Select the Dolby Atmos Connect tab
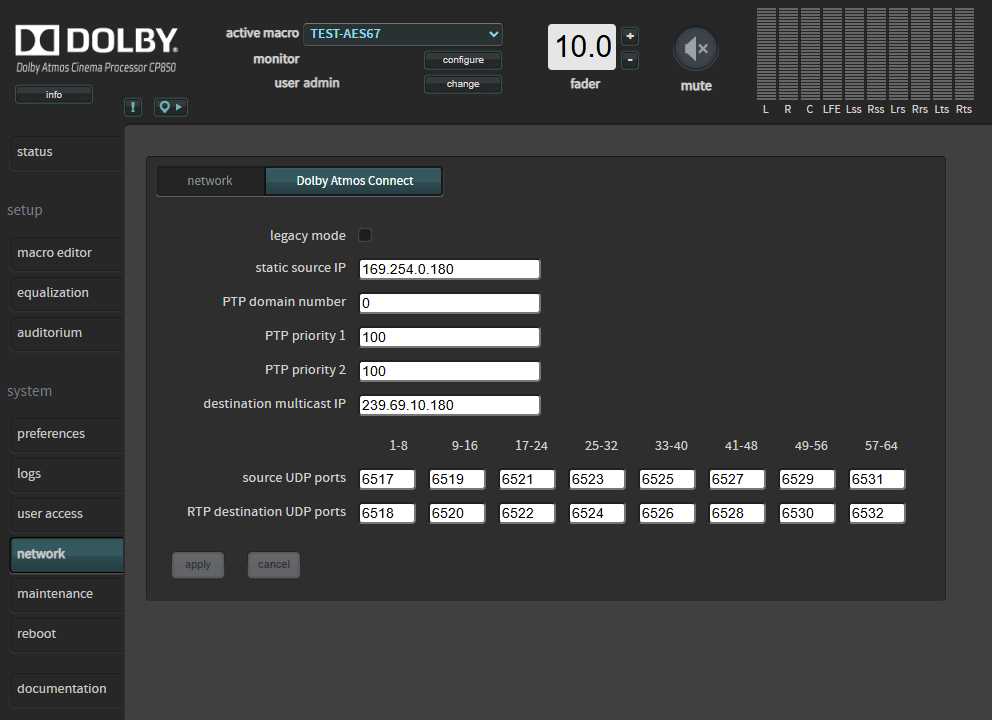The width and height of the screenshot is (992, 720). coord(354,181)
